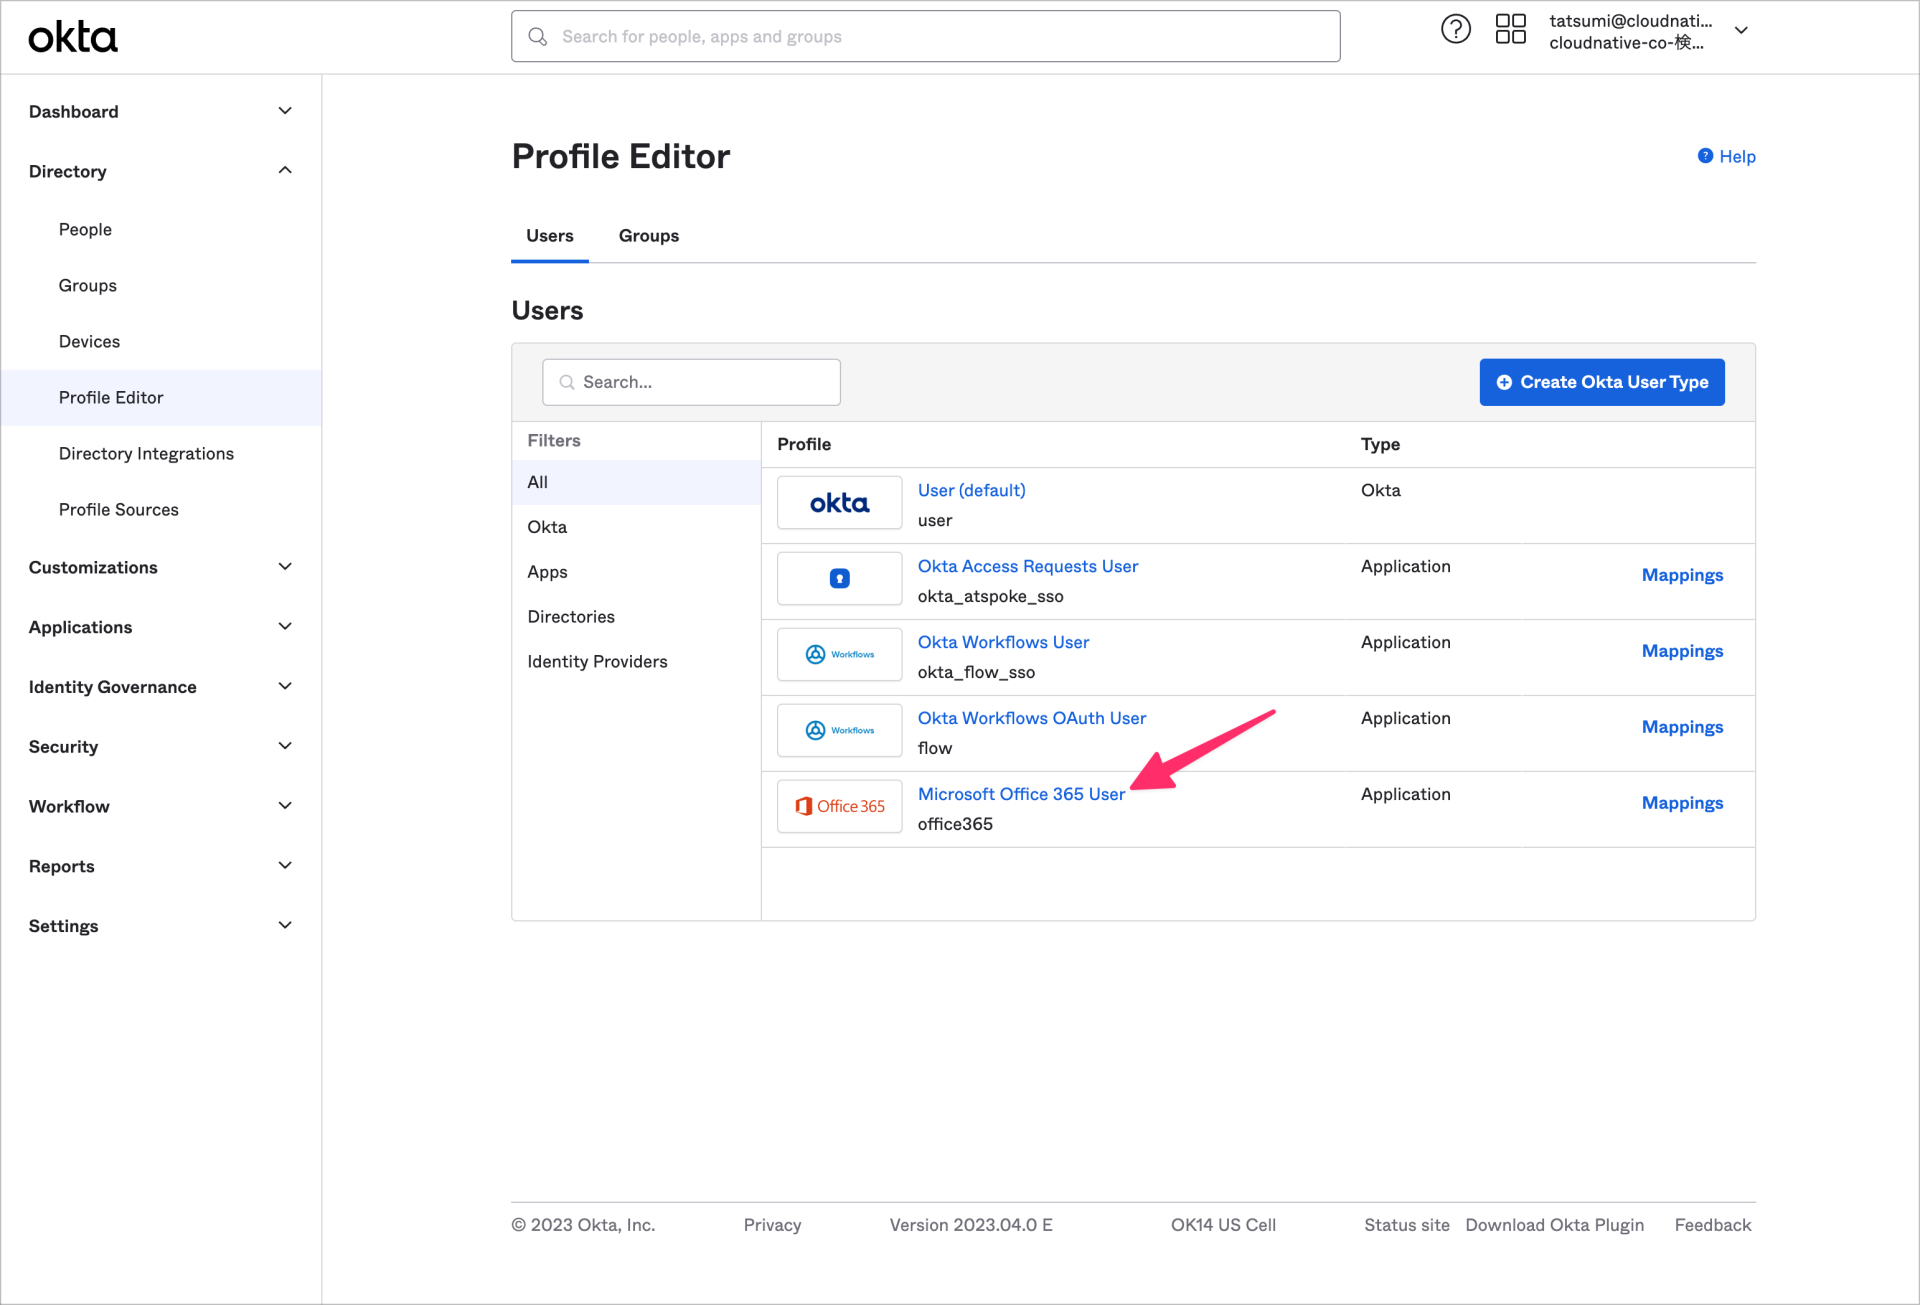Click the Workflows icon in the flow row
Screen dimensions: 1920x1305
click(839, 730)
